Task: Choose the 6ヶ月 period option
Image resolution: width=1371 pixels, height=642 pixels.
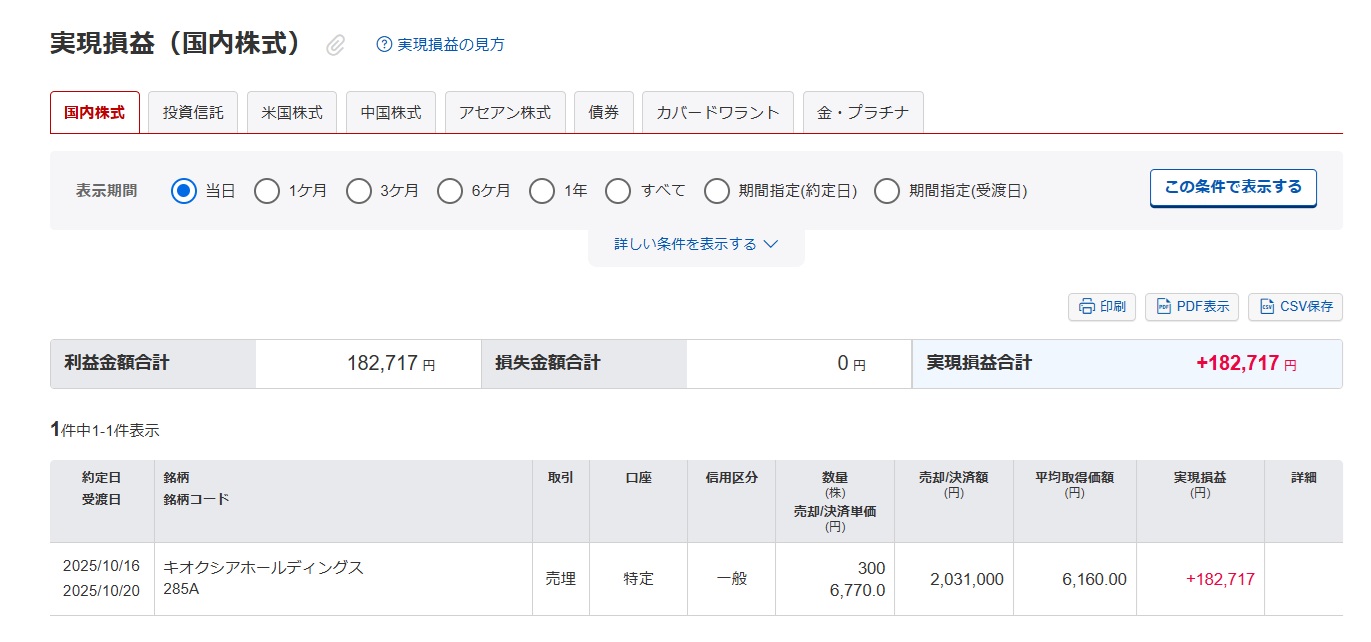Action: point(450,191)
